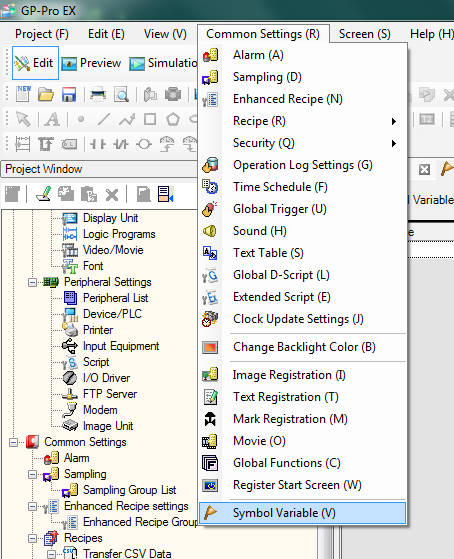The image size is (454, 559).
Task: Open Alarm from Common Settings menu
Action: (302, 55)
